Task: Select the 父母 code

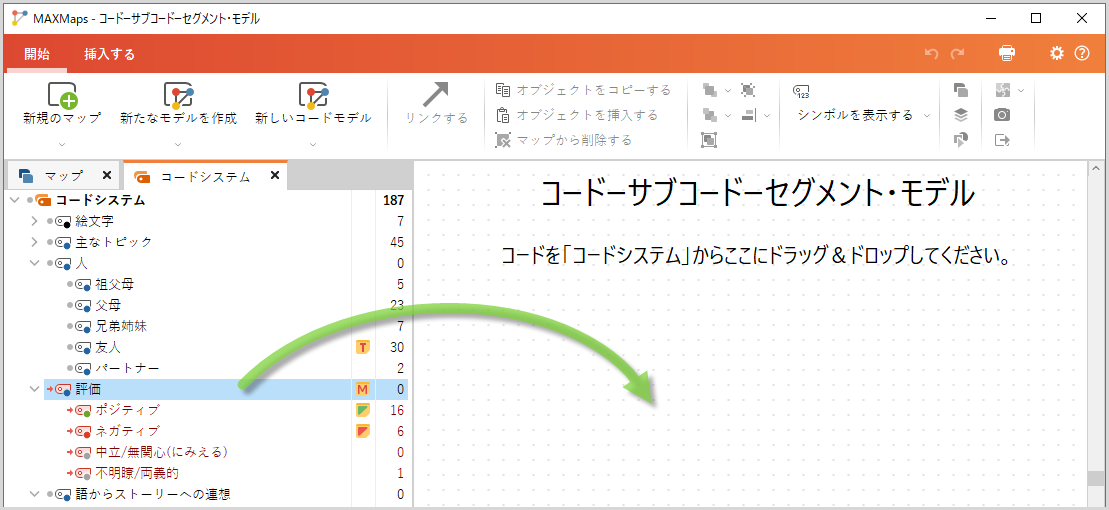Action: [108, 306]
